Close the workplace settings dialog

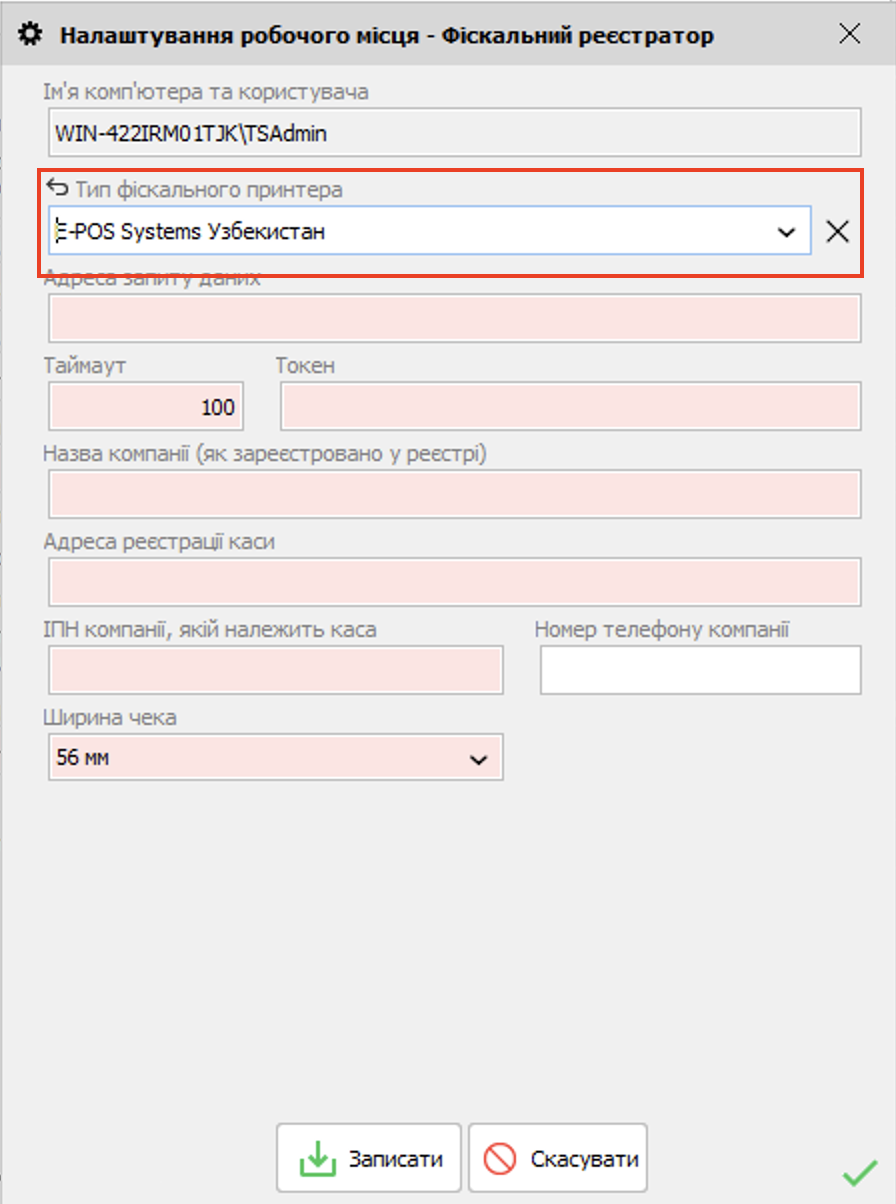click(849, 33)
